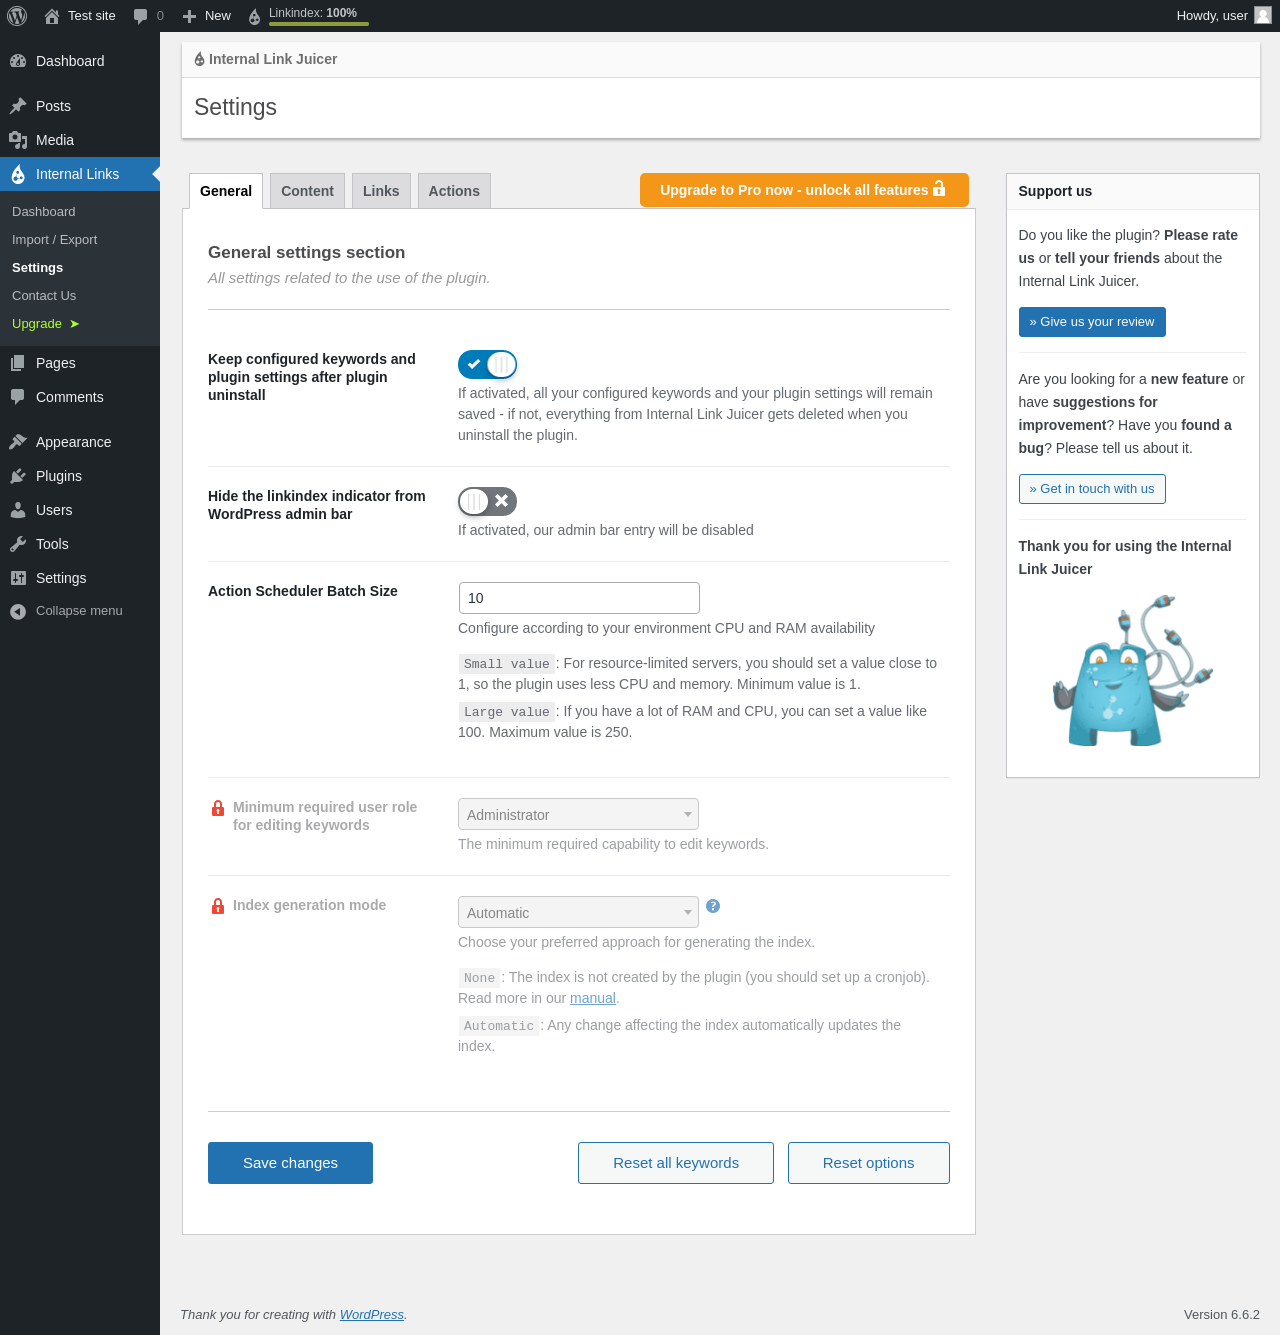The height and width of the screenshot is (1335, 1280).
Task: Click the plus icon beside New
Action: pos(189,16)
